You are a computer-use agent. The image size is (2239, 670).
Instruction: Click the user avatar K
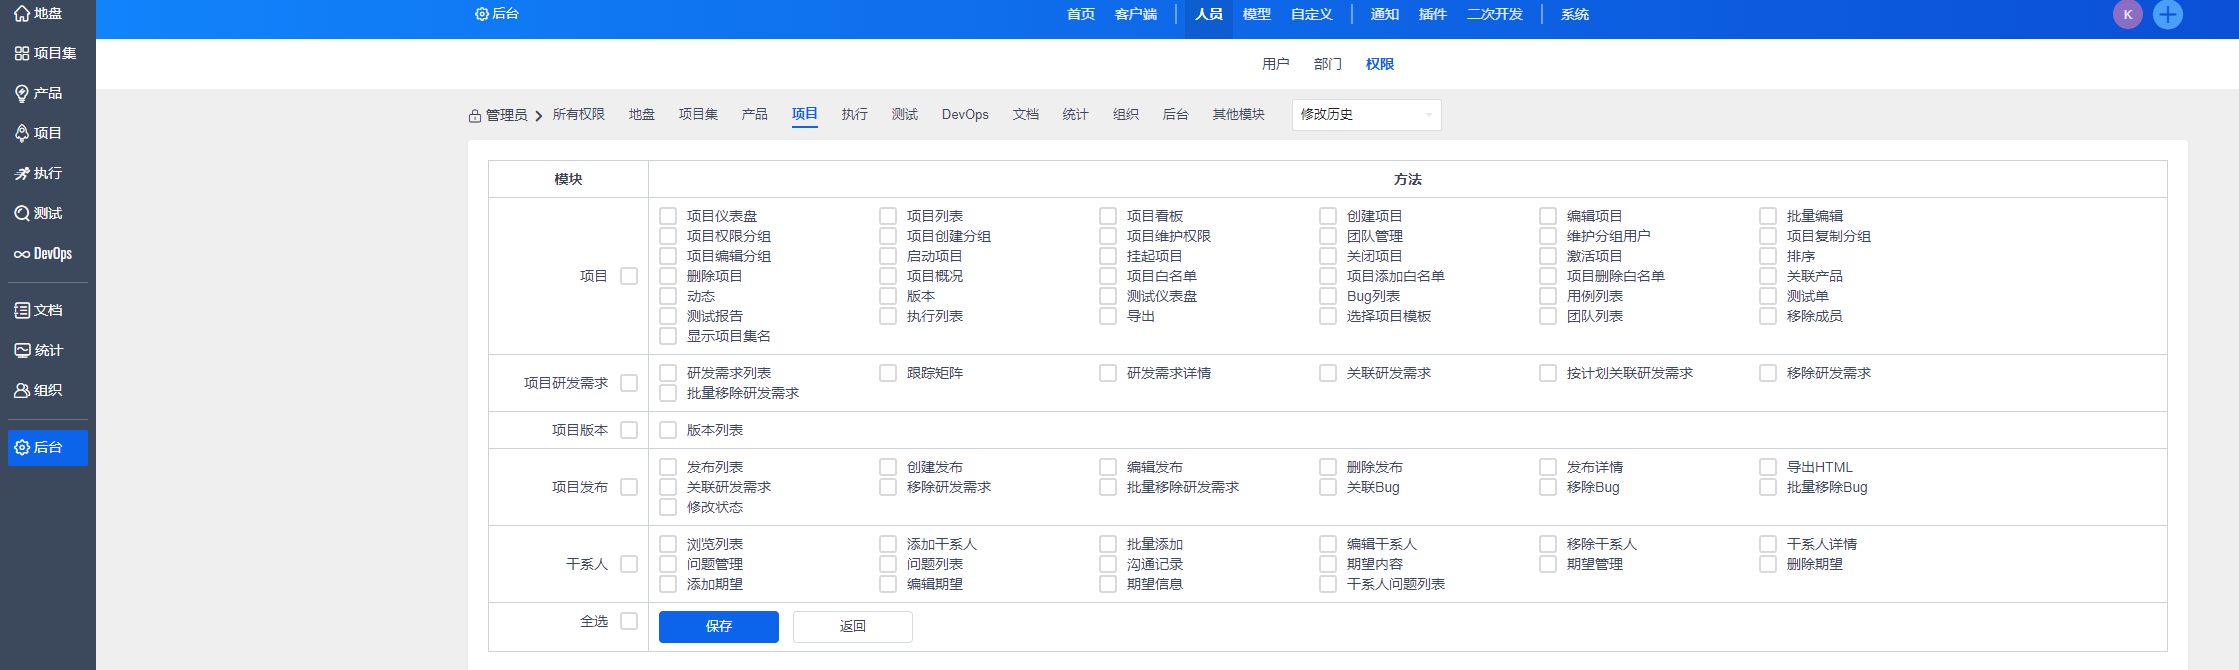[x=2128, y=14]
